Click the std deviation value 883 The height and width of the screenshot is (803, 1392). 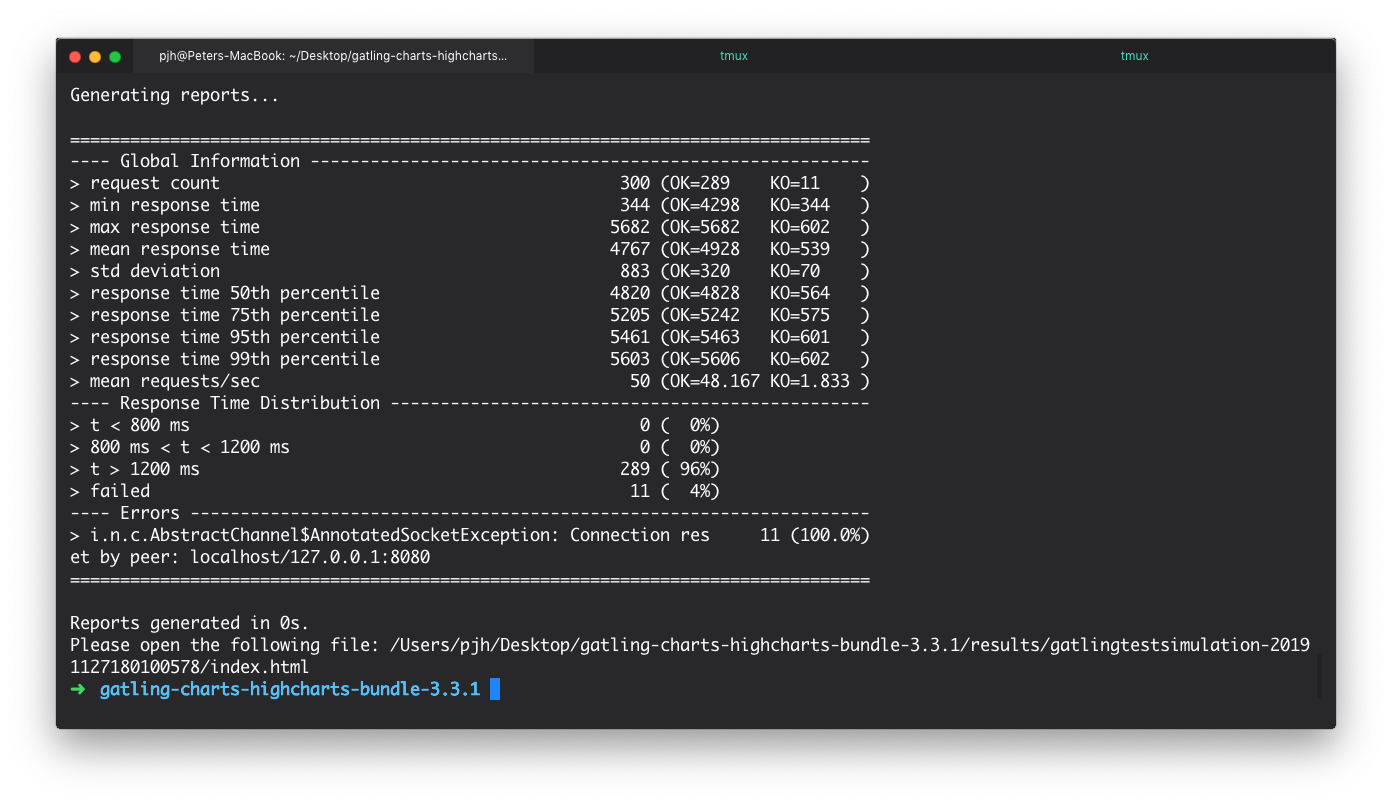(x=635, y=271)
